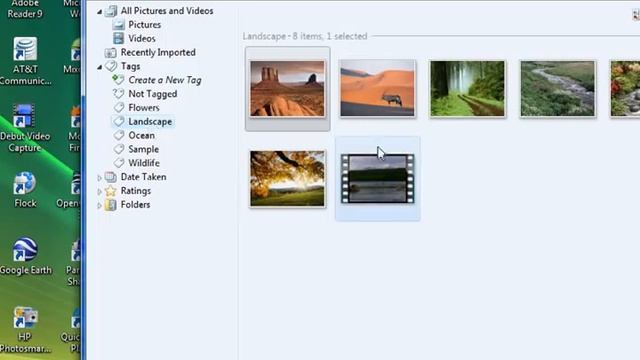Image resolution: width=640 pixels, height=360 pixels.
Task: Expand the Folders node
Action: pos(99,205)
